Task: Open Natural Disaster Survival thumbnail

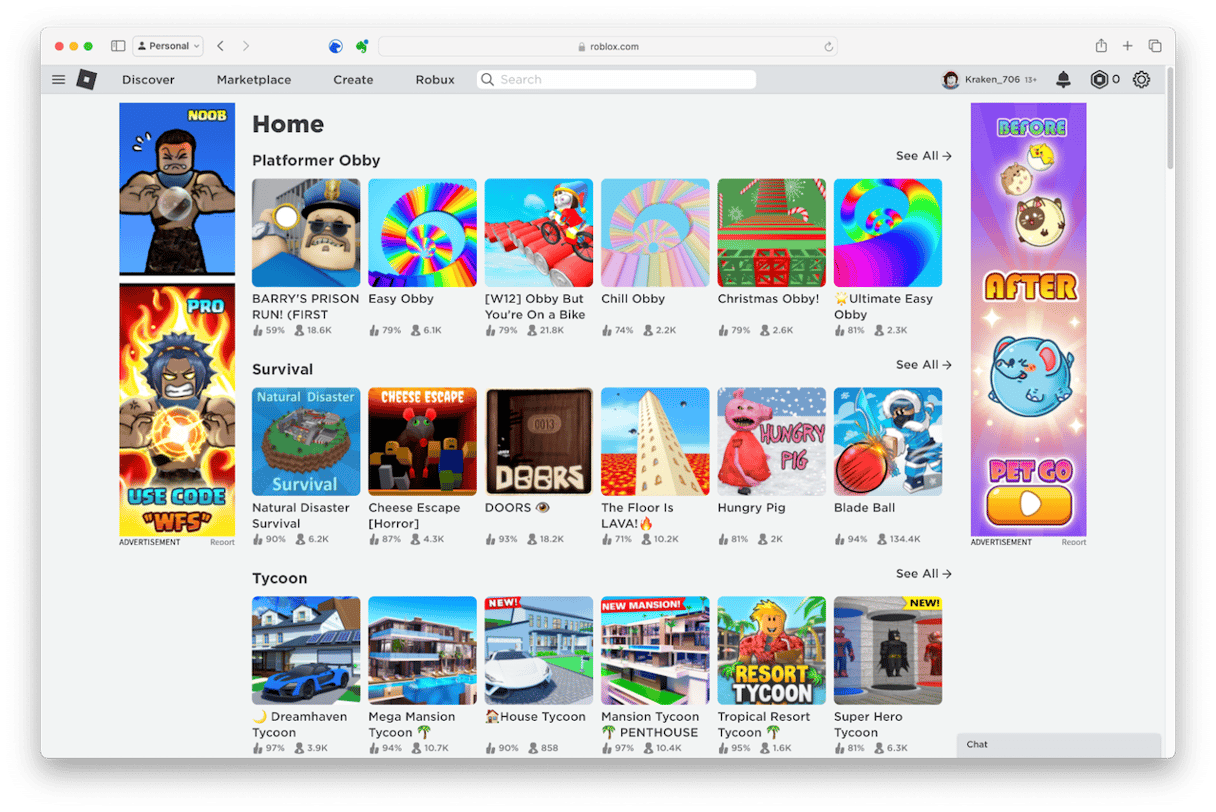Action: pyautogui.click(x=306, y=442)
